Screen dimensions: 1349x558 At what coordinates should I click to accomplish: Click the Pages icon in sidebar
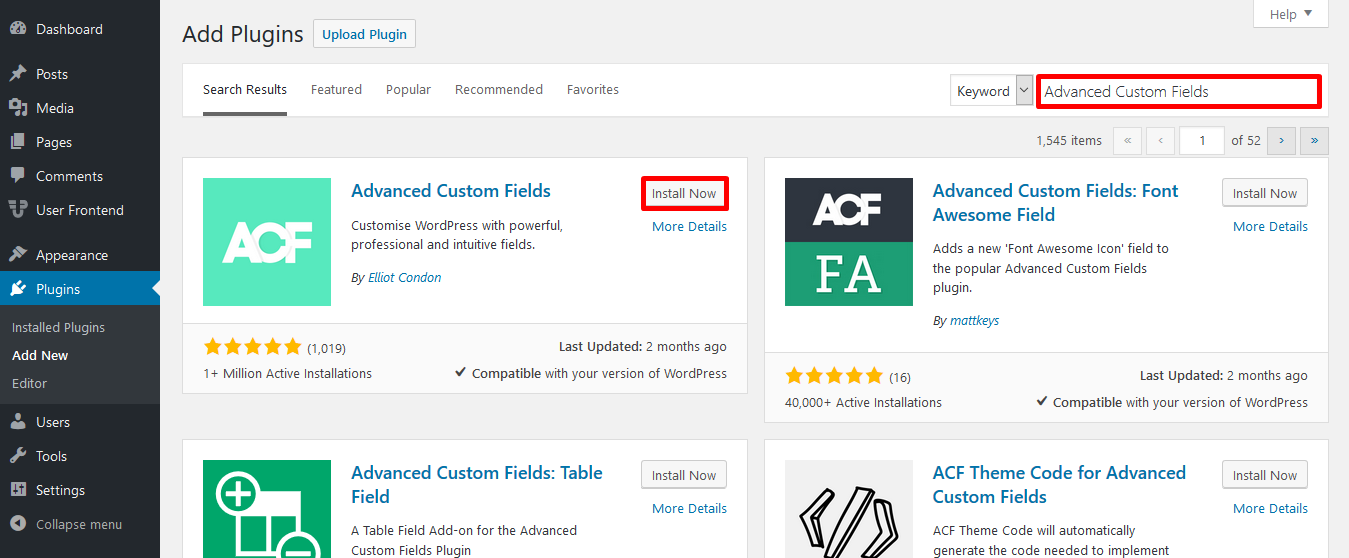click(x=17, y=142)
